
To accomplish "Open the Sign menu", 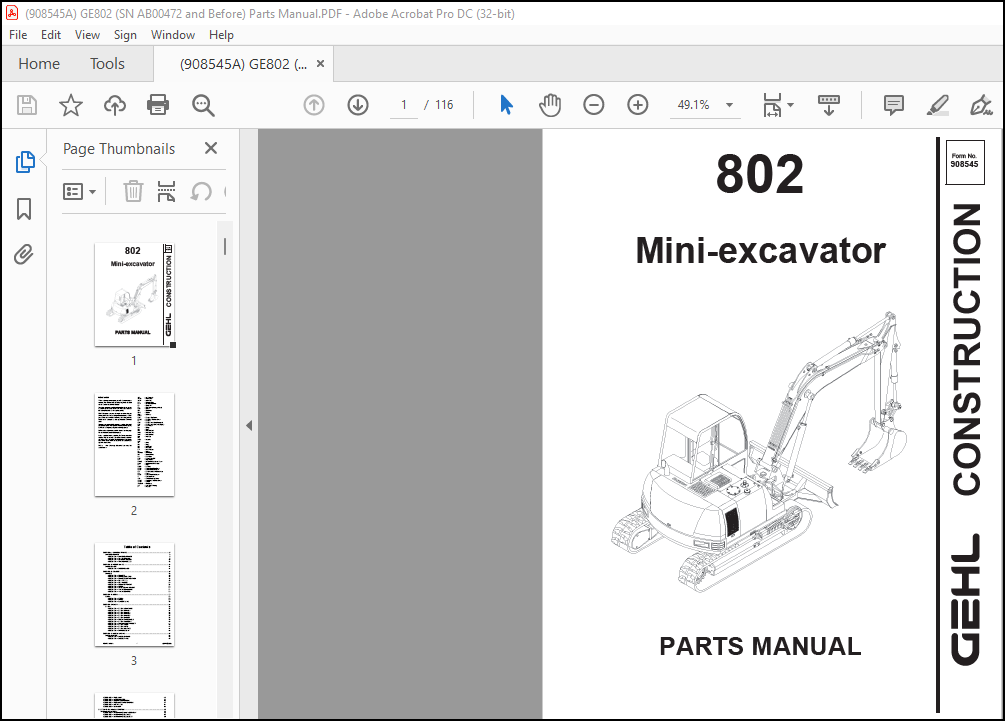I will [125, 35].
